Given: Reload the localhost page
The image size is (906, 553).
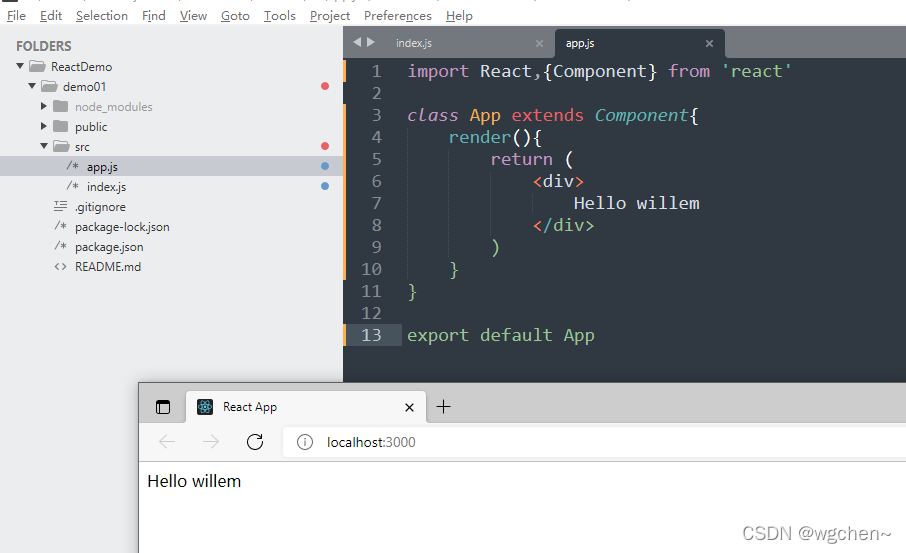Looking at the screenshot, I should (x=255, y=442).
